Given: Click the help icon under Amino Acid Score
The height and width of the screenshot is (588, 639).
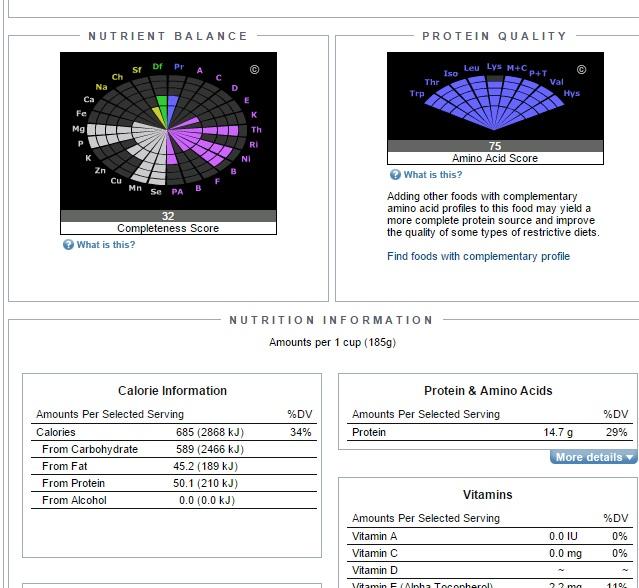Looking at the screenshot, I should click(x=395, y=174).
